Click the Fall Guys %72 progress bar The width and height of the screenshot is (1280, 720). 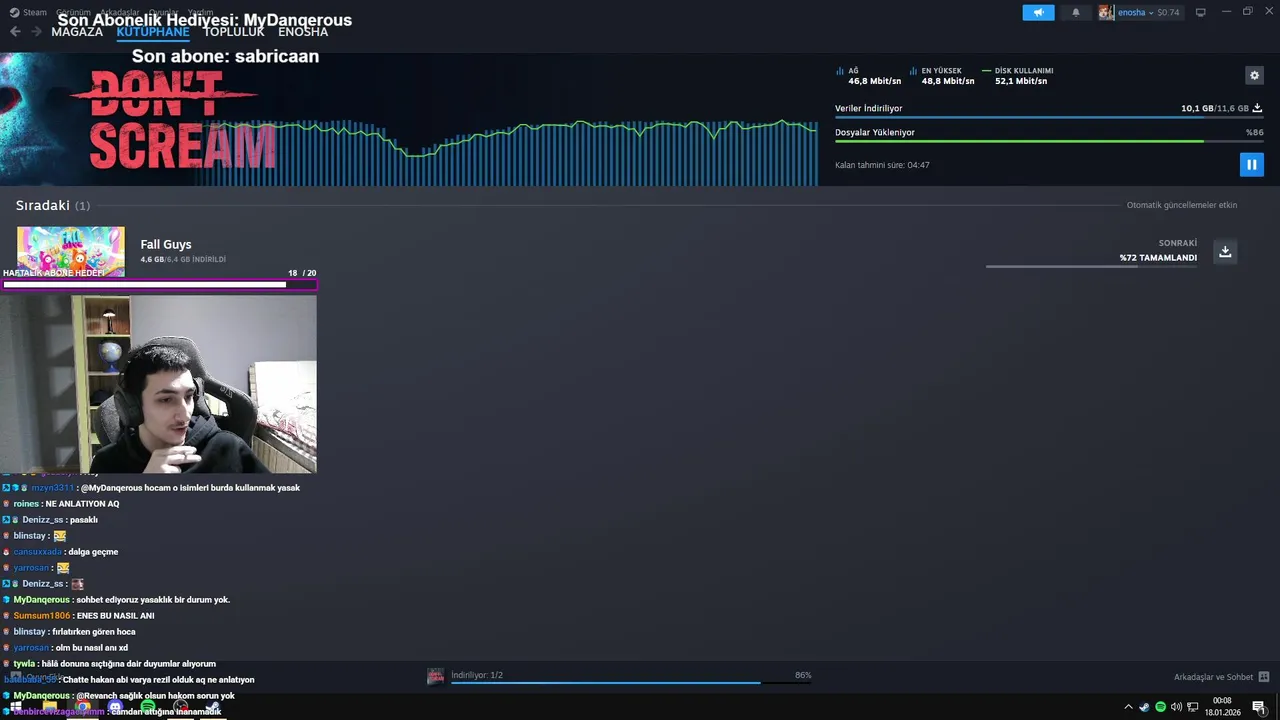[1092, 267]
